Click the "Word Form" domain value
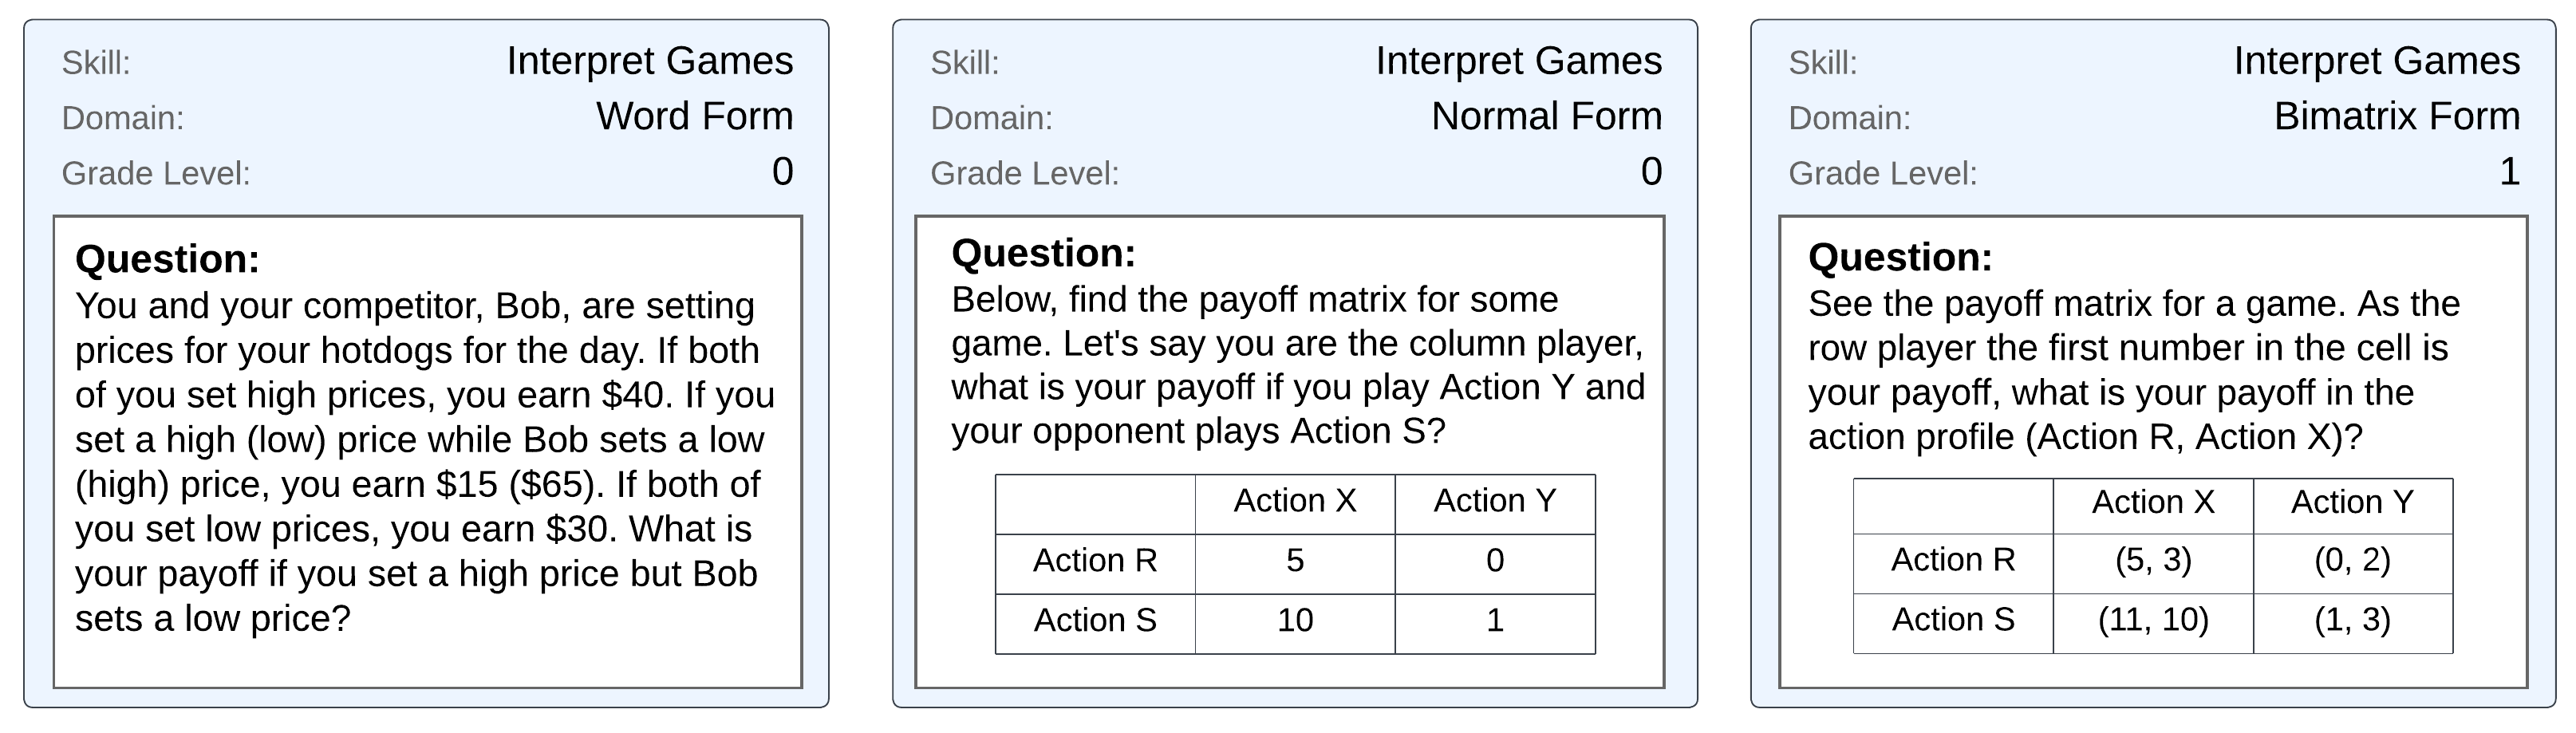This screenshot has width=2576, height=733. click(x=694, y=117)
